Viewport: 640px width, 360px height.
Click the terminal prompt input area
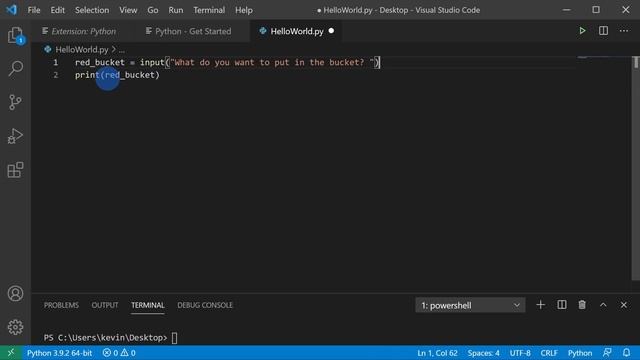174,338
